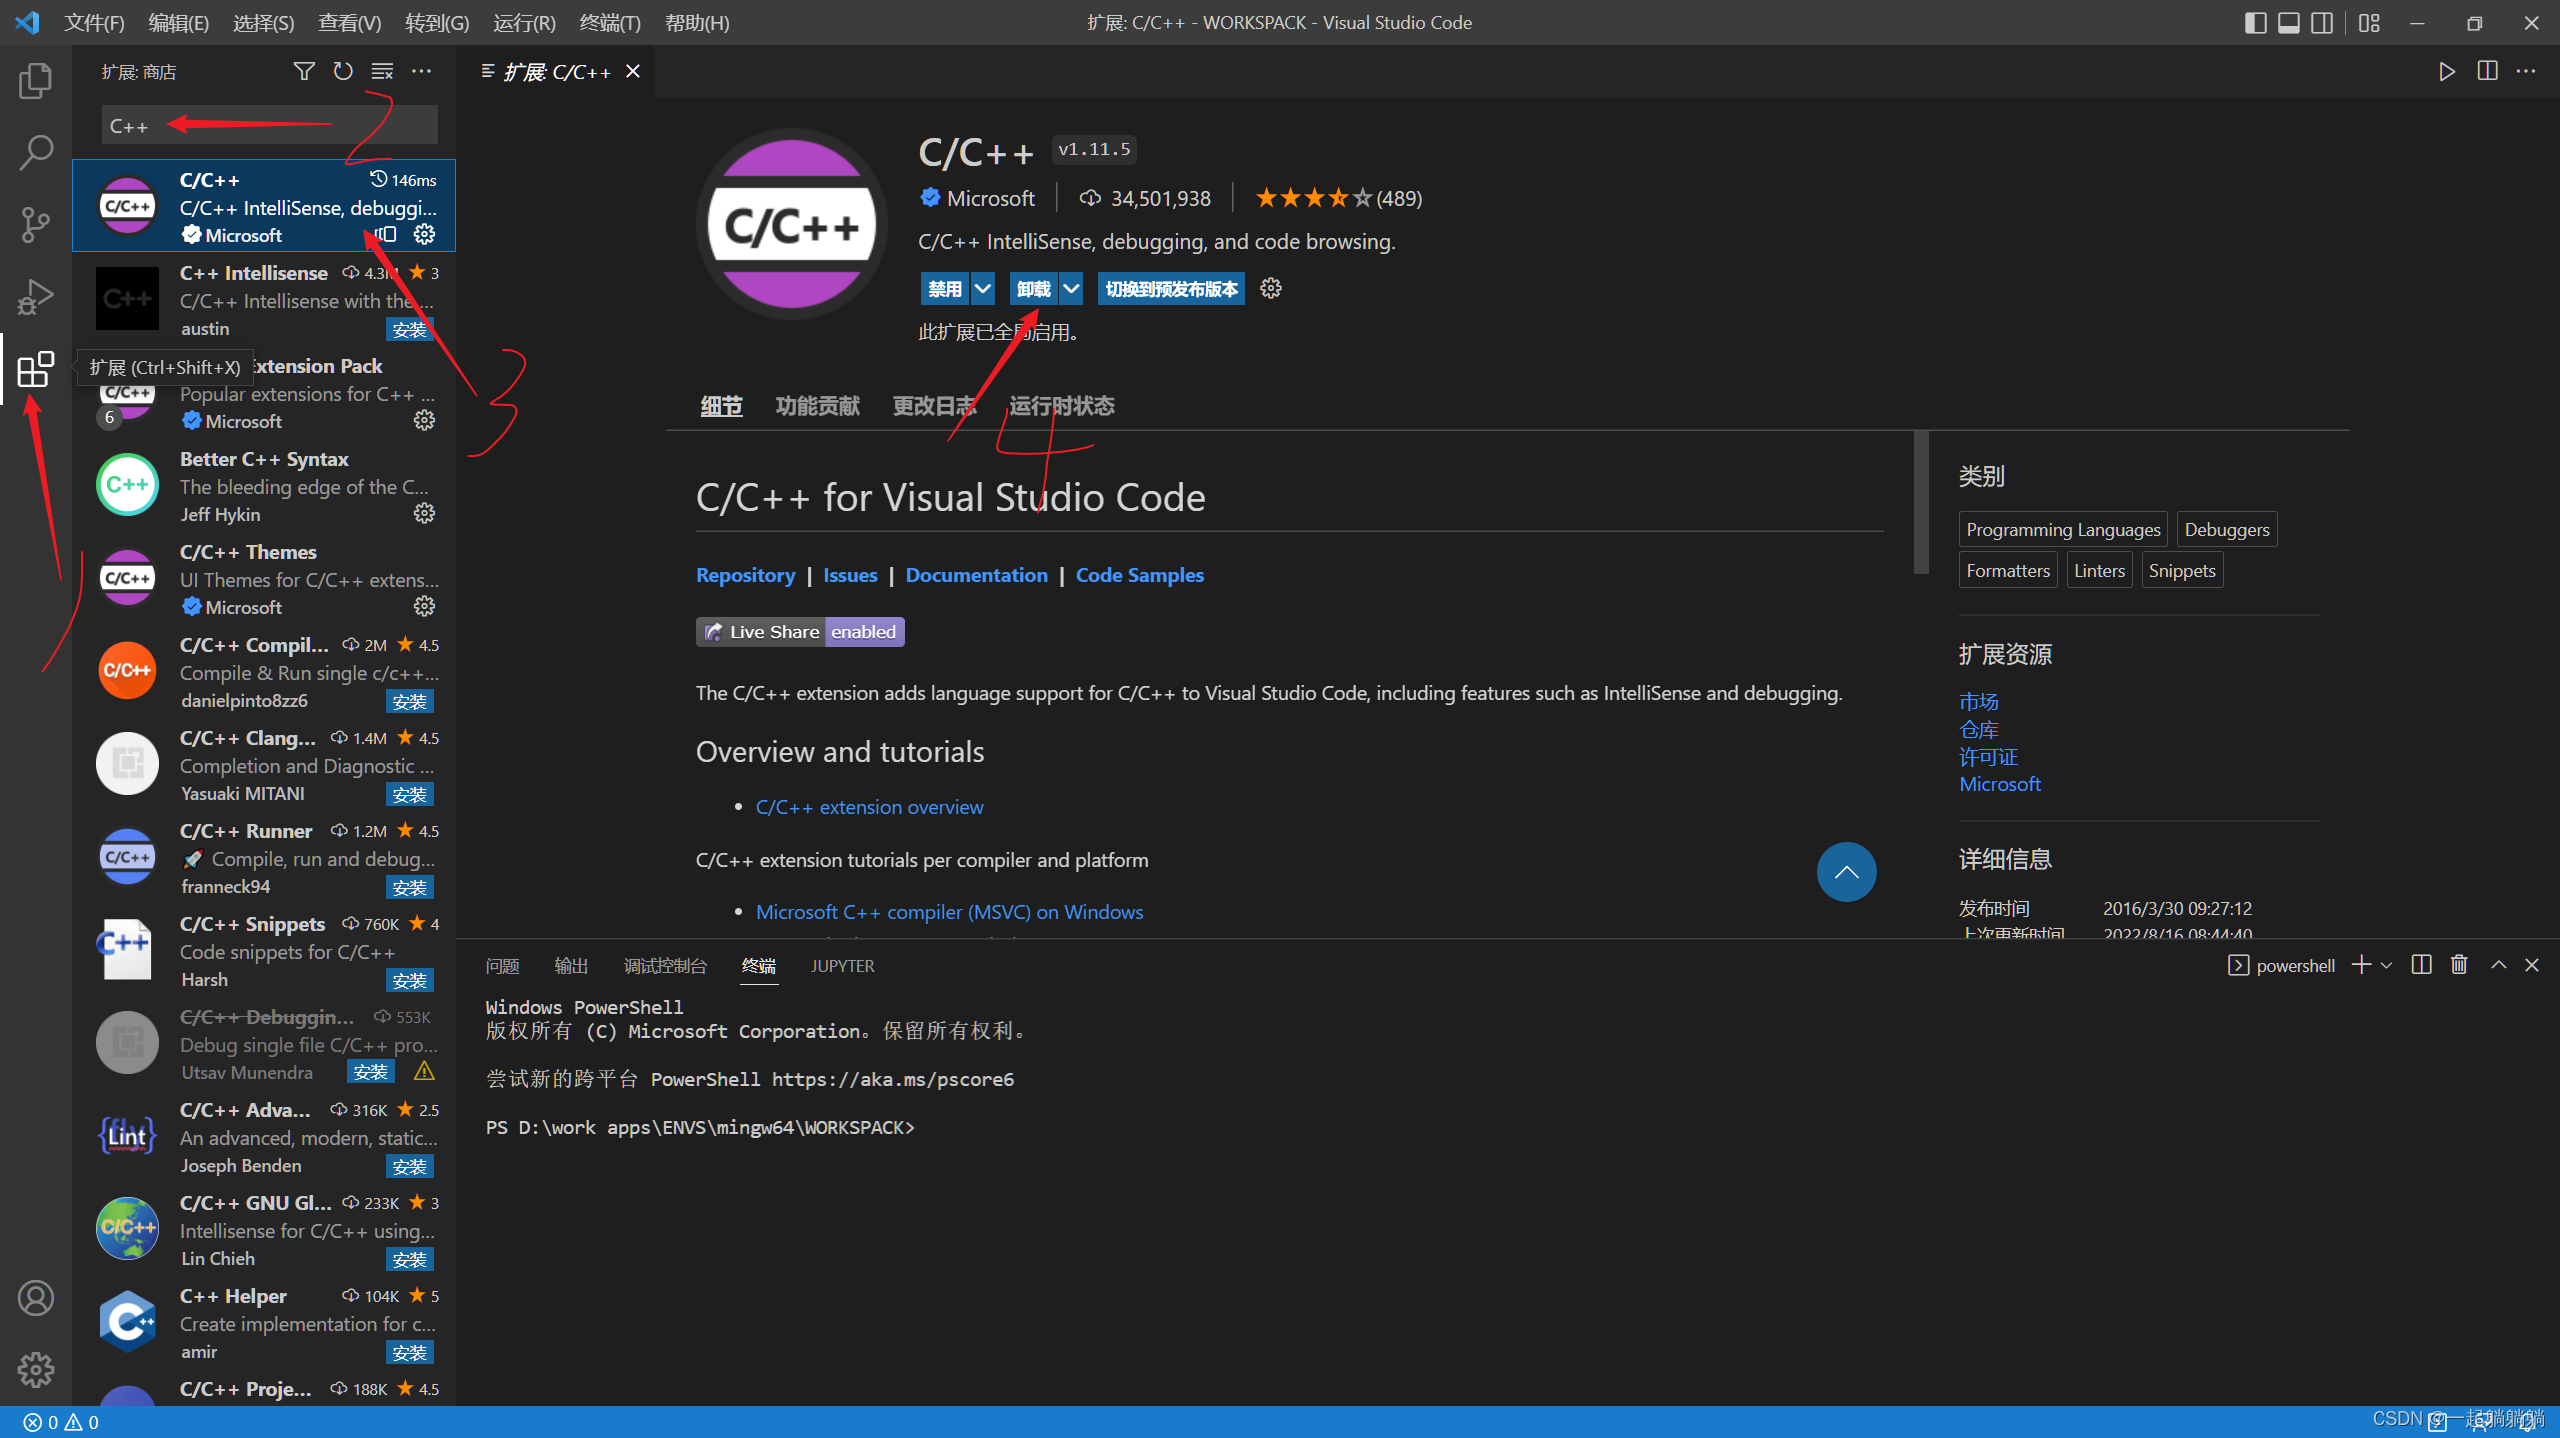This screenshot has height=1438, width=2560.
Task: Open the JUPYTER panel tab
Action: coord(842,966)
